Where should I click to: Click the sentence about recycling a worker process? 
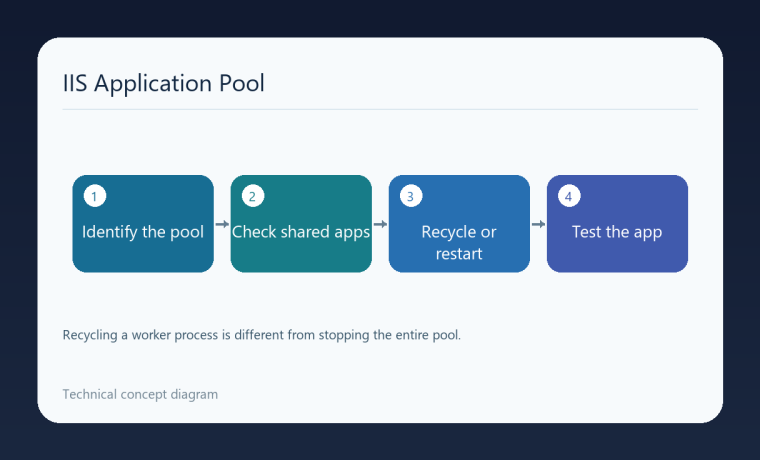coord(262,335)
